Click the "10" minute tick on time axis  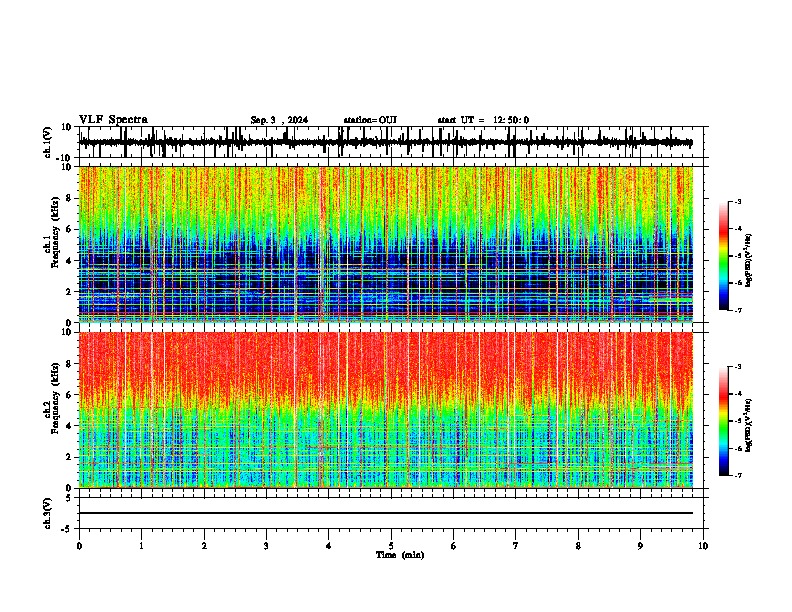(x=703, y=546)
